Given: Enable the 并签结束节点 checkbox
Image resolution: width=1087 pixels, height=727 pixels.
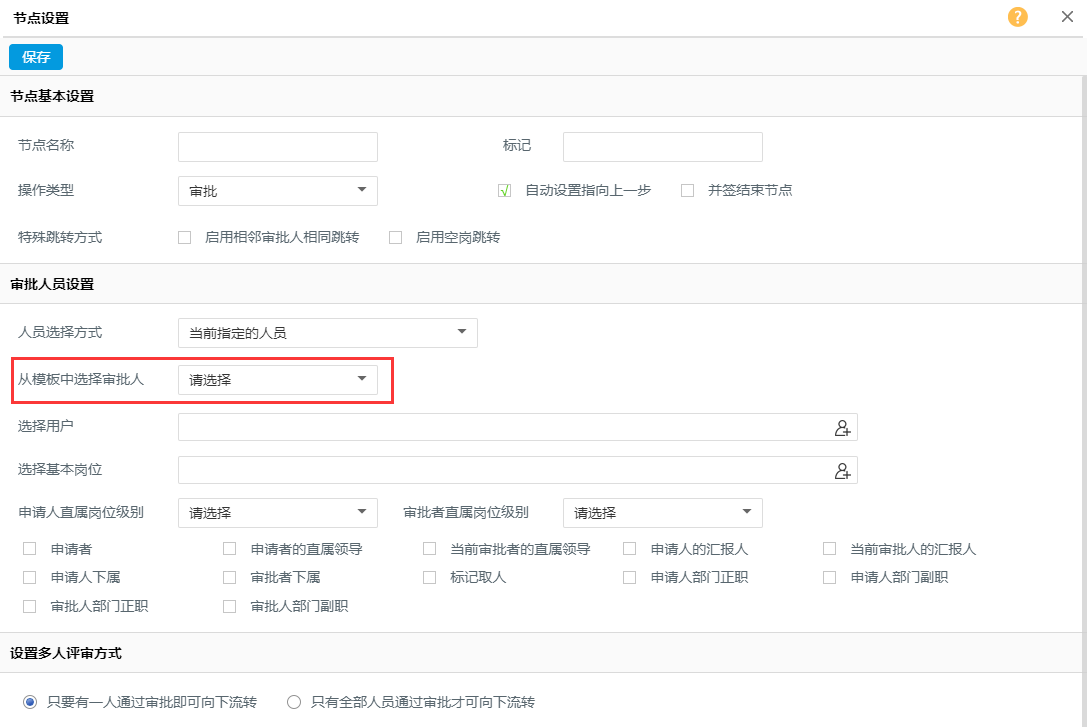Looking at the screenshot, I should tap(687, 191).
